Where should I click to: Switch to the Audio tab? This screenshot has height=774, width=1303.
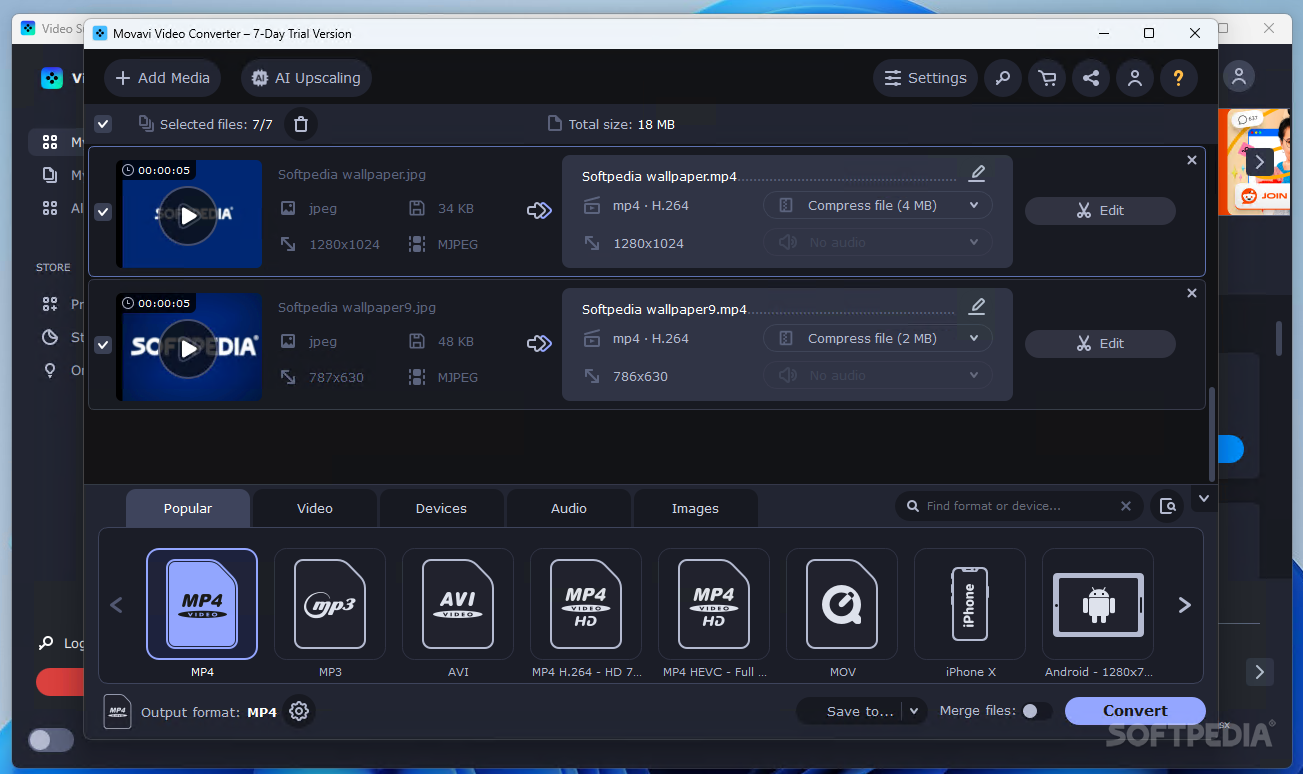[569, 508]
